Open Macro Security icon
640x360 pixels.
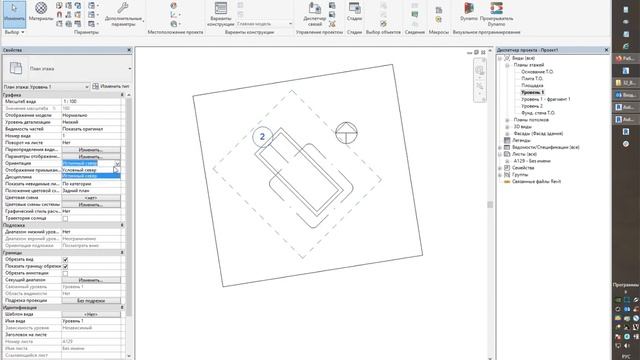[439, 19]
